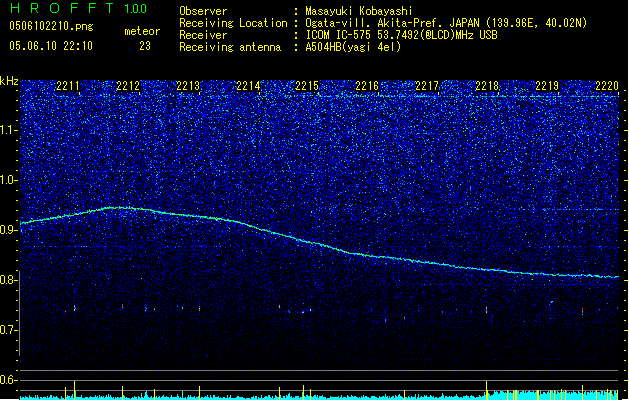Click the kHz axis unit label
Image resolution: width=629 pixels, height=400 pixels.
(x=9, y=81)
